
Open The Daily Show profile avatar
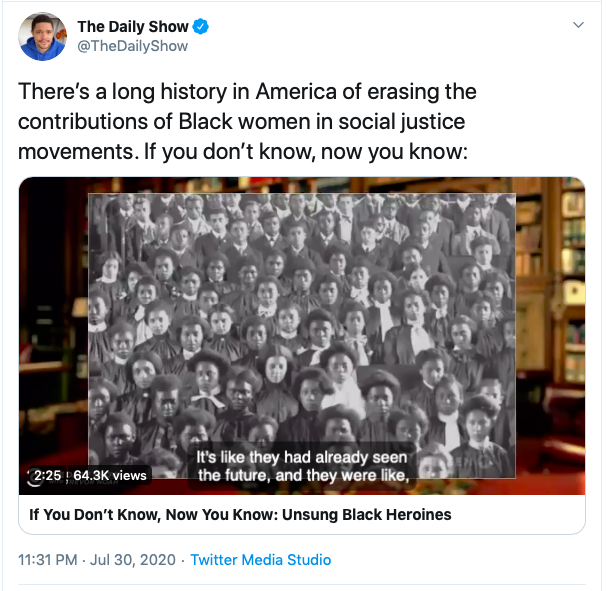coord(42,36)
